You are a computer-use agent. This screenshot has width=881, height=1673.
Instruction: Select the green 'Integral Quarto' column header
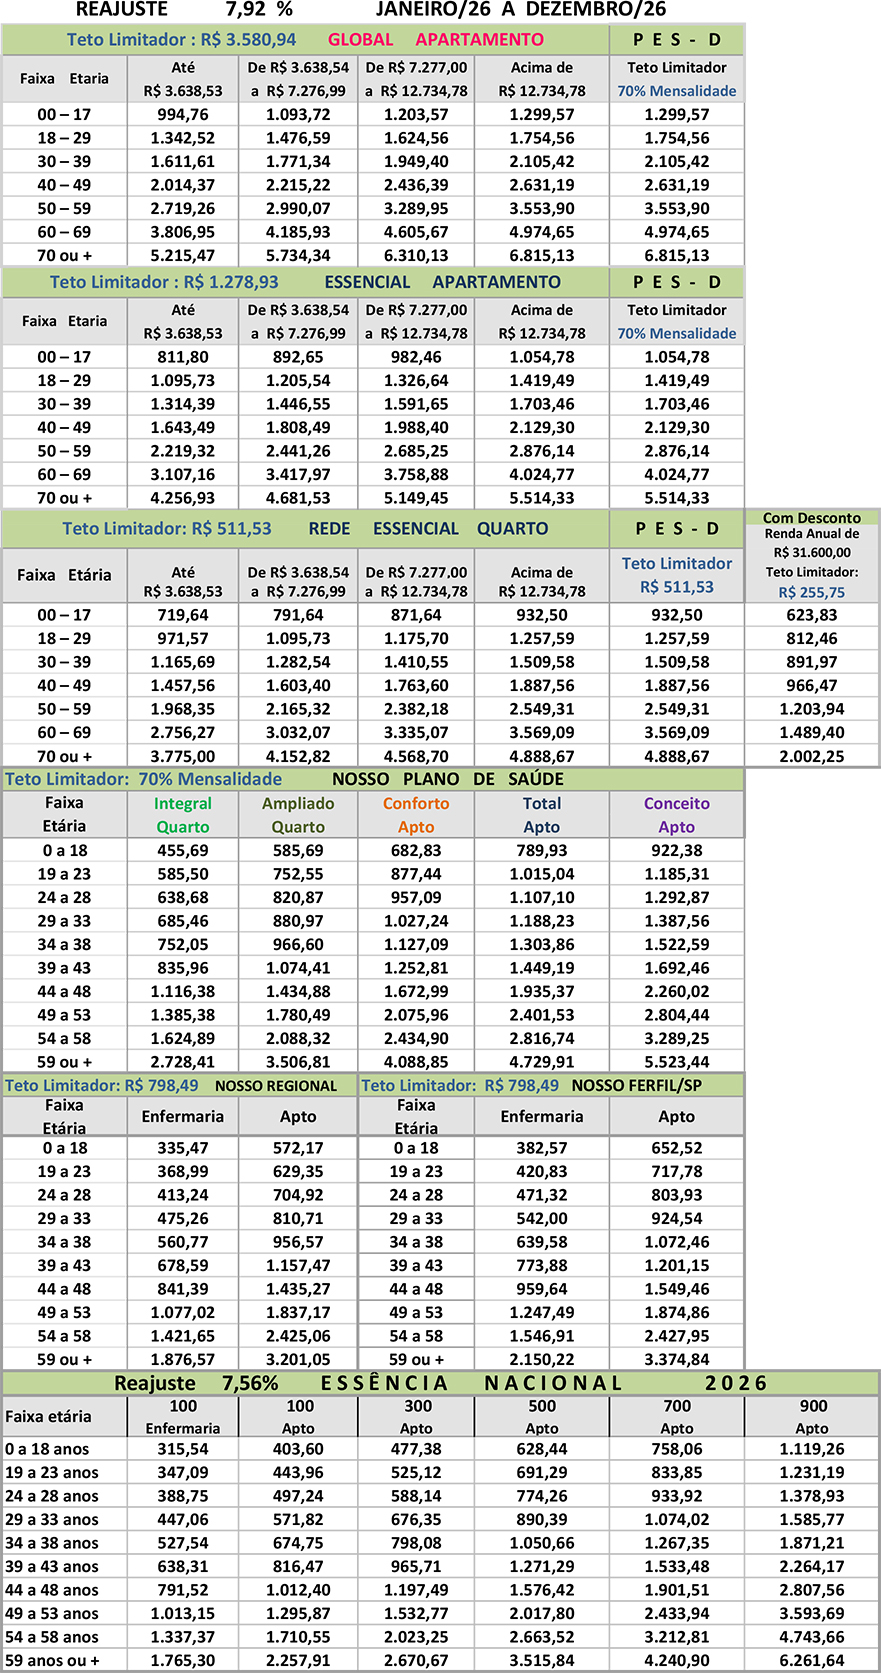[183, 815]
